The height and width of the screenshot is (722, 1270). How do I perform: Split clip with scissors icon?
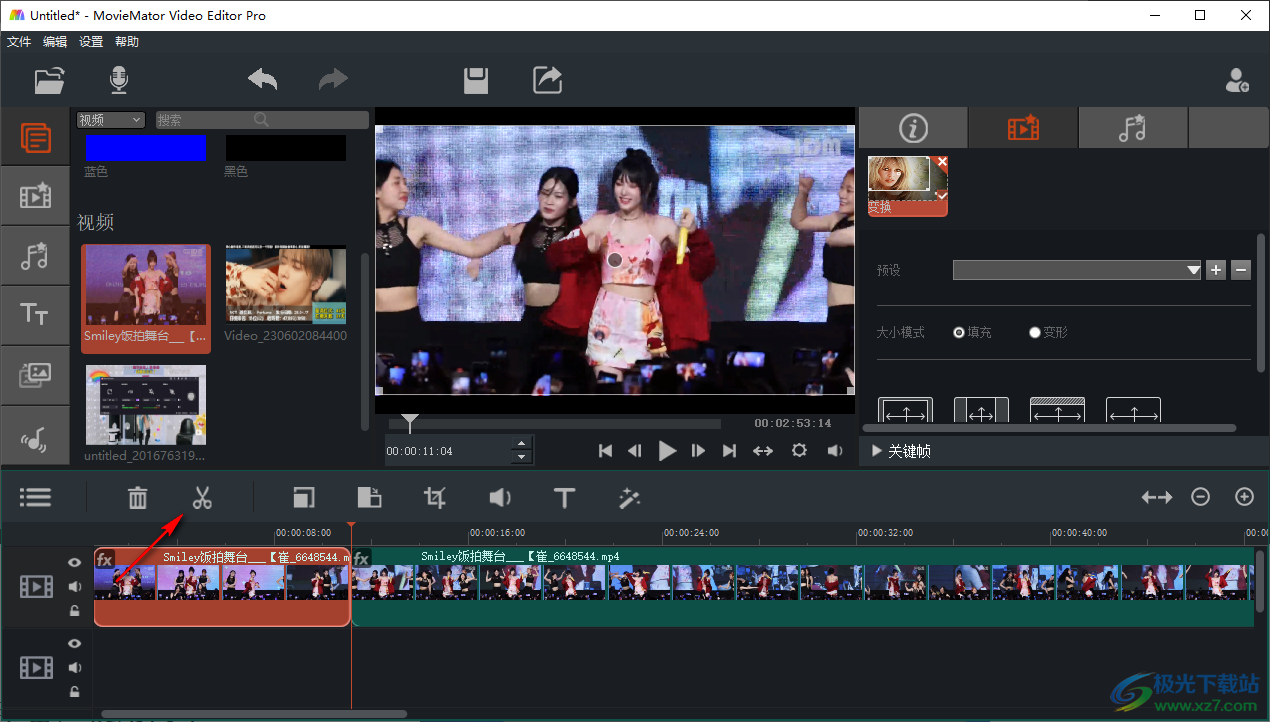pos(202,497)
